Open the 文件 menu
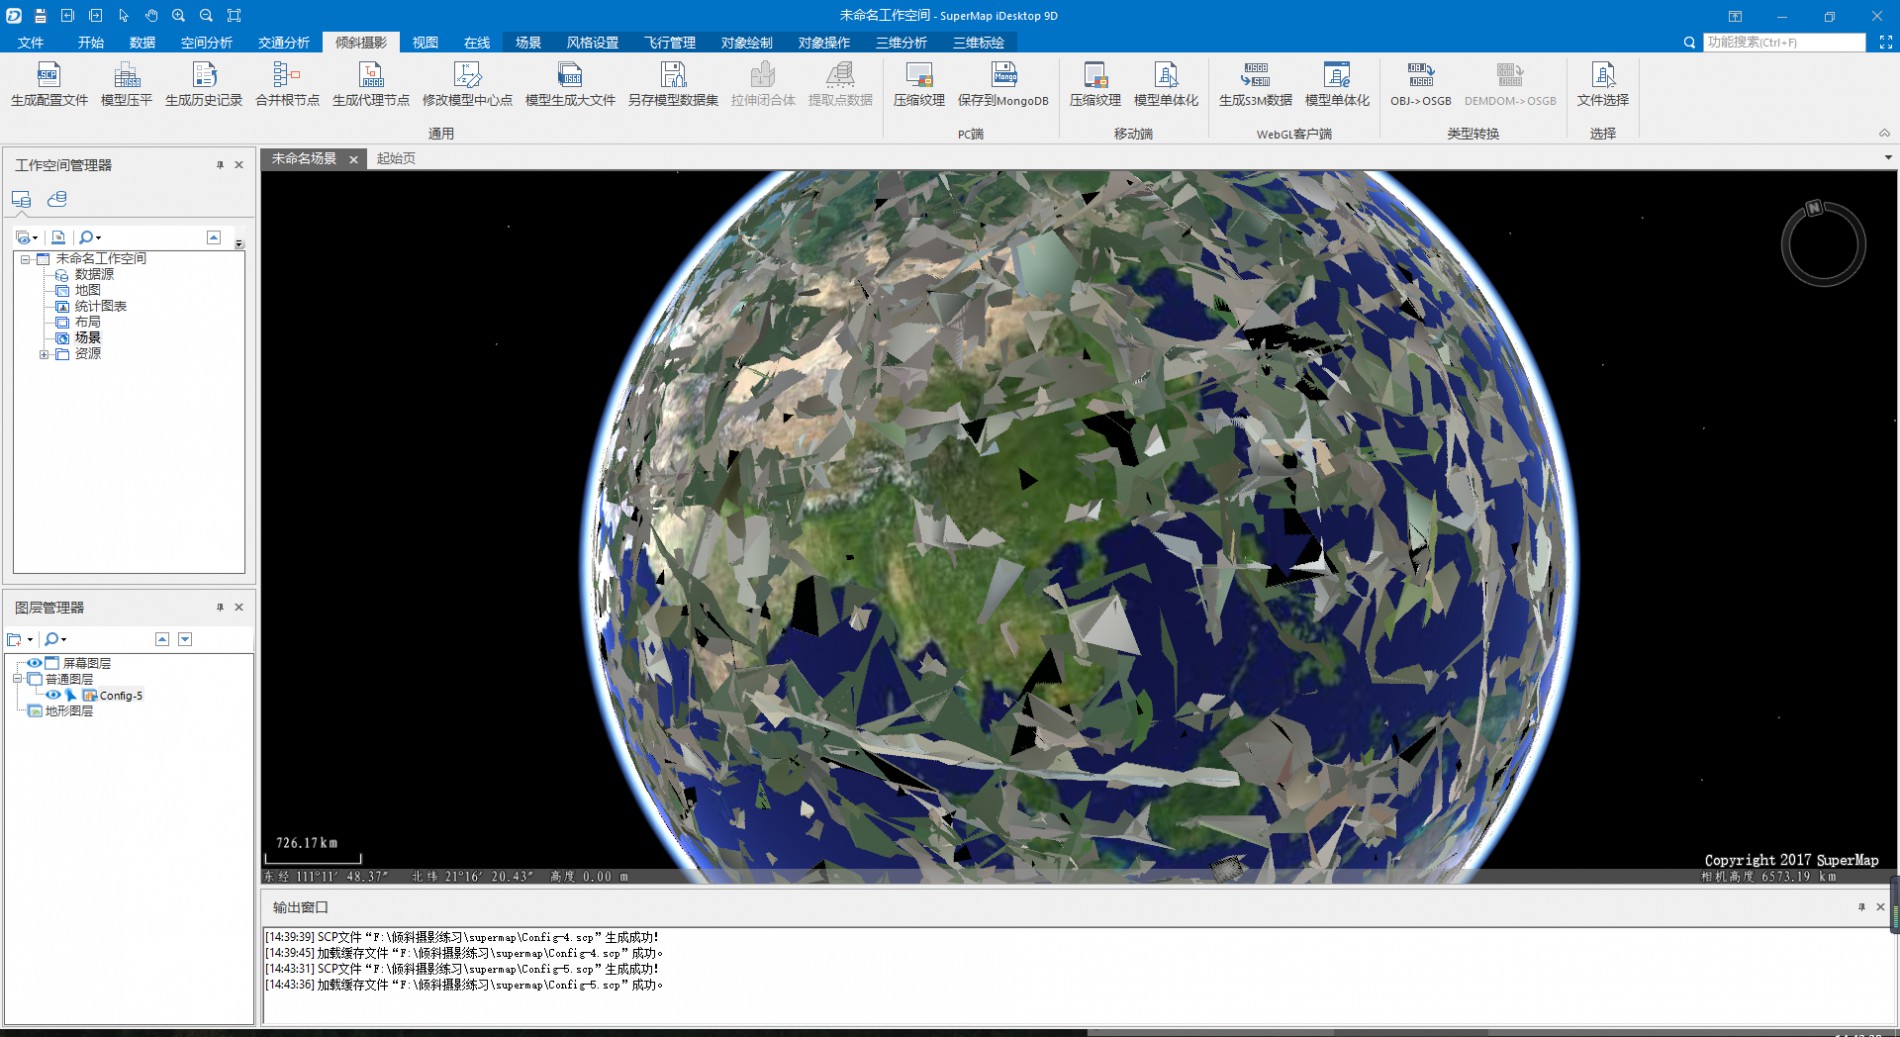This screenshot has width=1900, height=1037. pyautogui.click(x=31, y=42)
